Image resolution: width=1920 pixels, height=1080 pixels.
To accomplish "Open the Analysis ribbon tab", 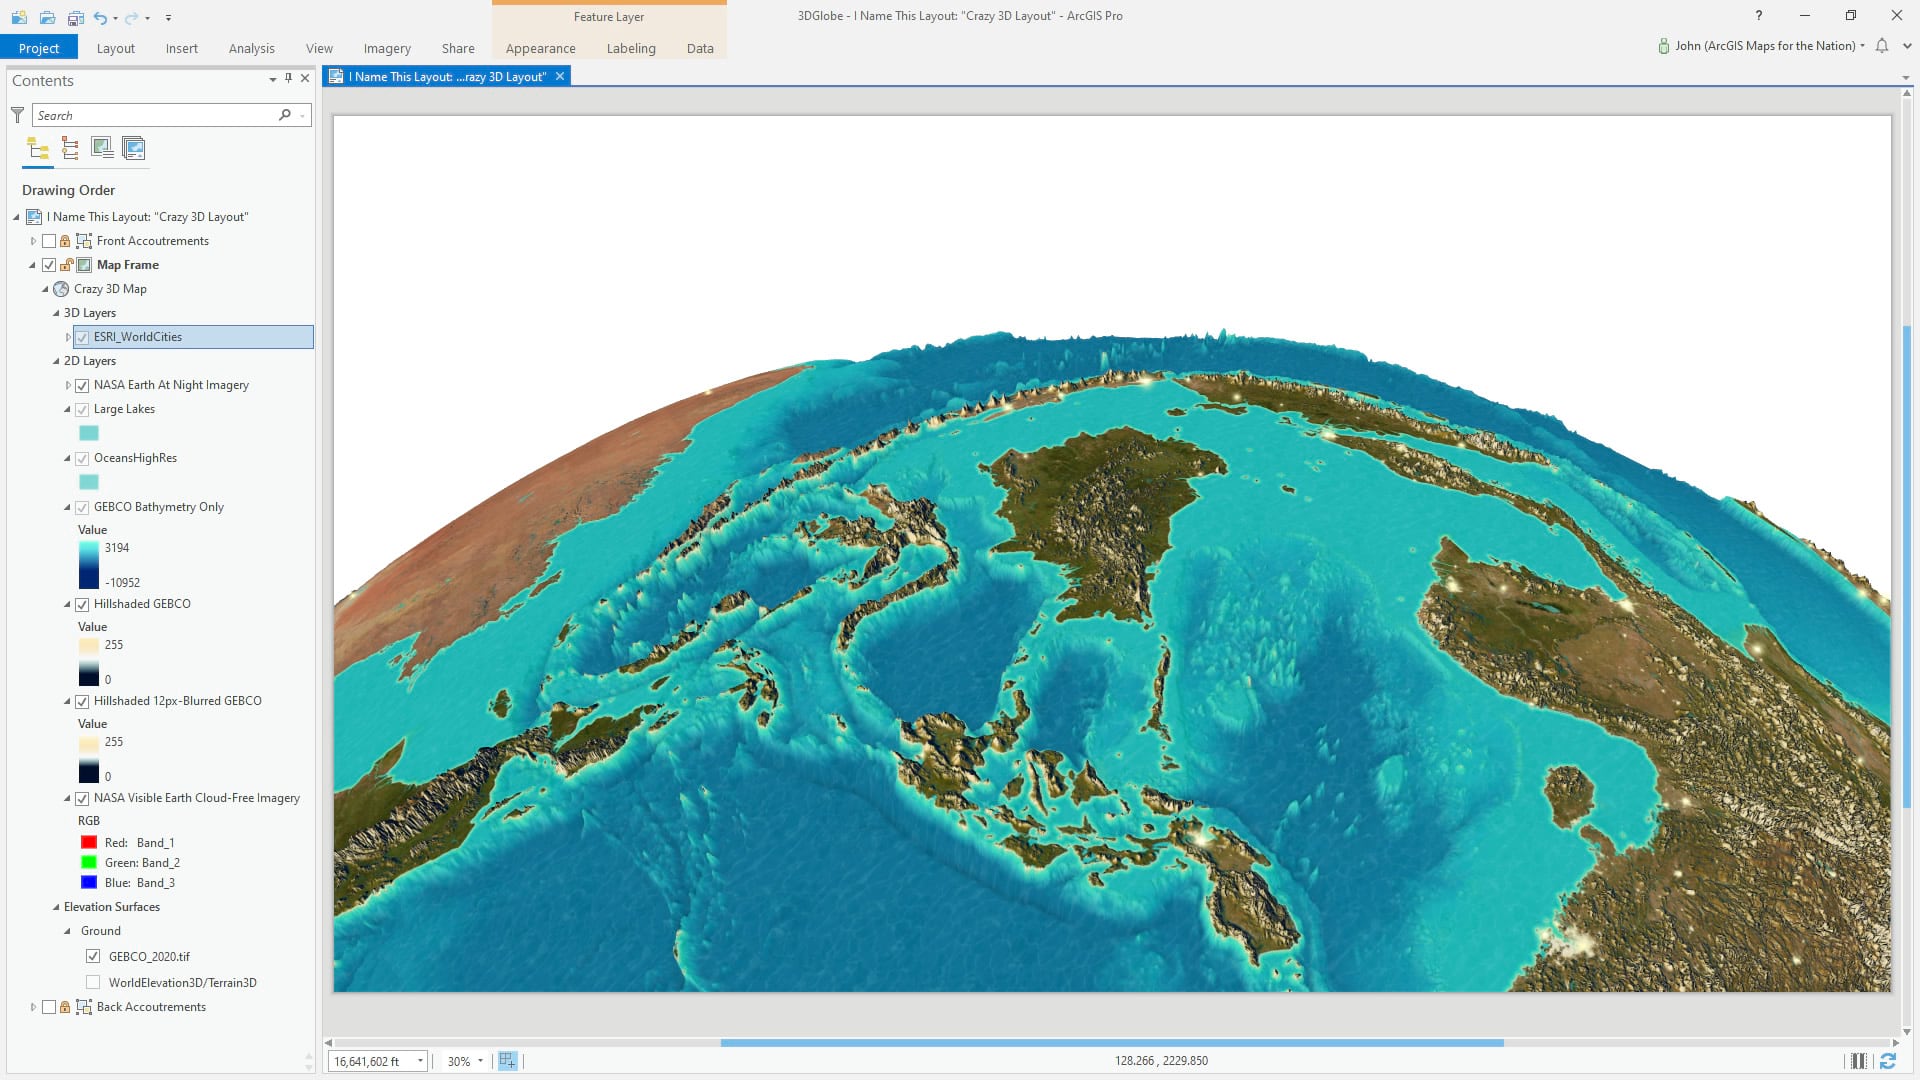I will click(x=252, y=48).
